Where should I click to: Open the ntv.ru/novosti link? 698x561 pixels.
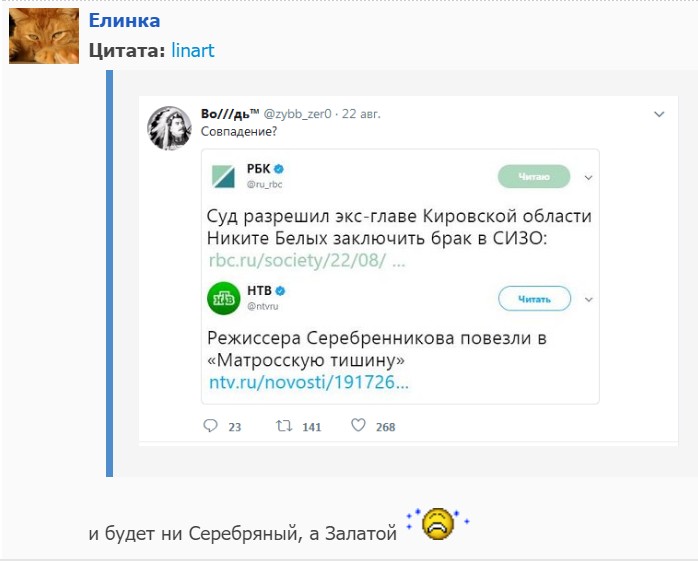(309, 382)
